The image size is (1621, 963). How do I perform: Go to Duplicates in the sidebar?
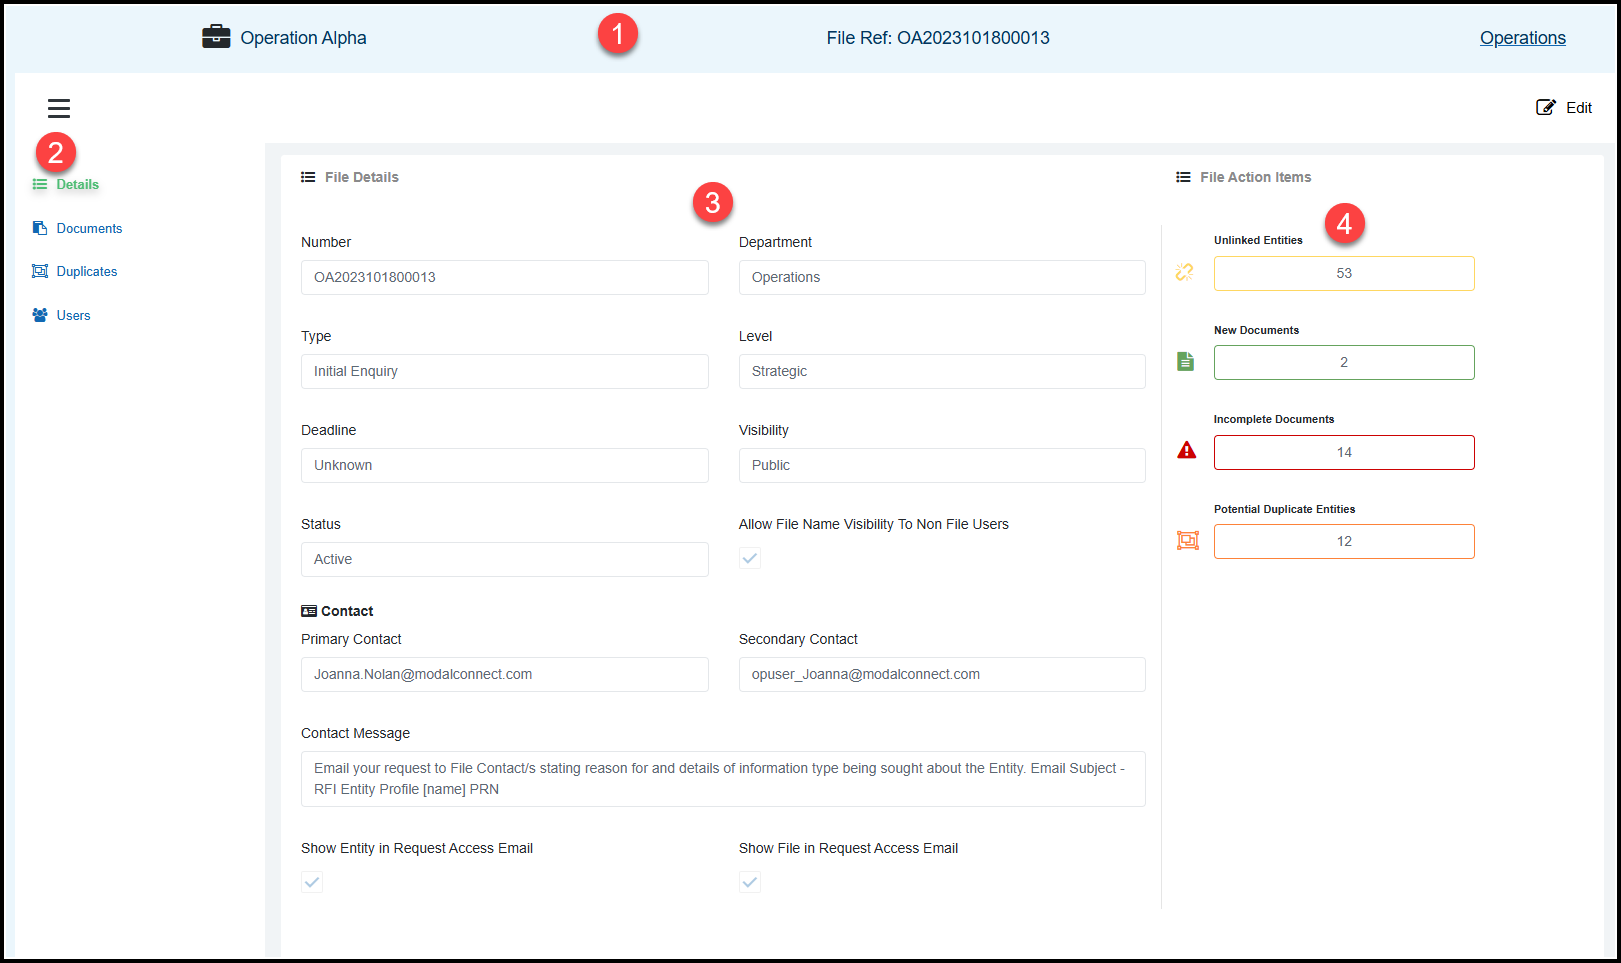point(87,271)
